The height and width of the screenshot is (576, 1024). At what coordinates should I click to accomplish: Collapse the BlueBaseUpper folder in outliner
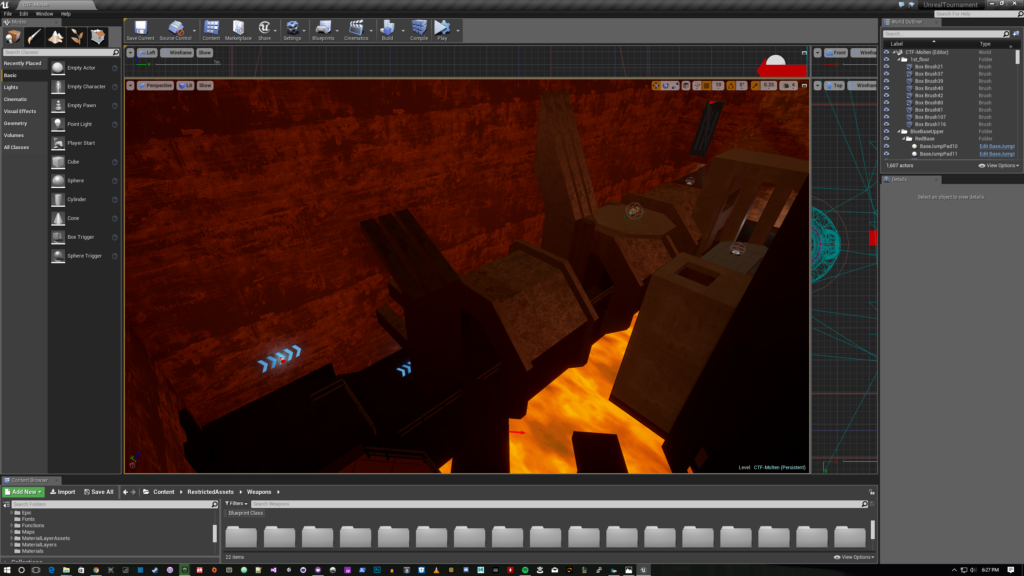(x=899, y=131)
